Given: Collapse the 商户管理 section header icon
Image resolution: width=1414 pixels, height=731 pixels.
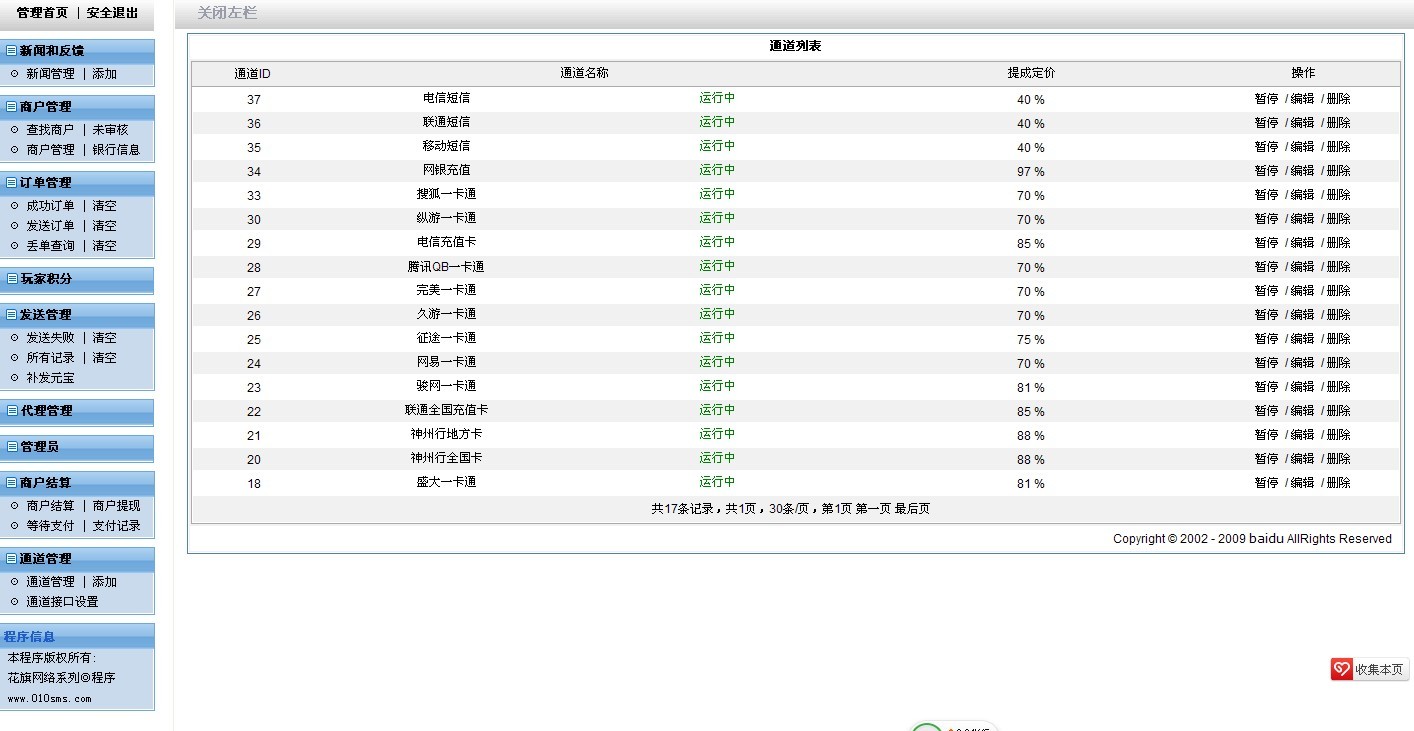Looking at the screenshot, I should click(x=11, y=106).
